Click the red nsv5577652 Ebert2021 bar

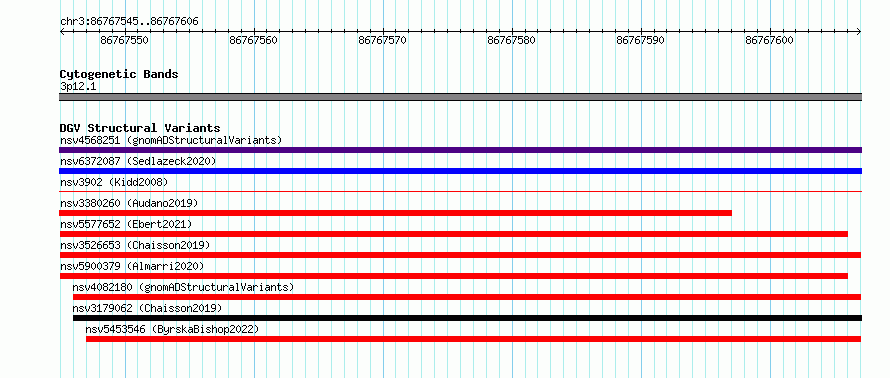454,234
